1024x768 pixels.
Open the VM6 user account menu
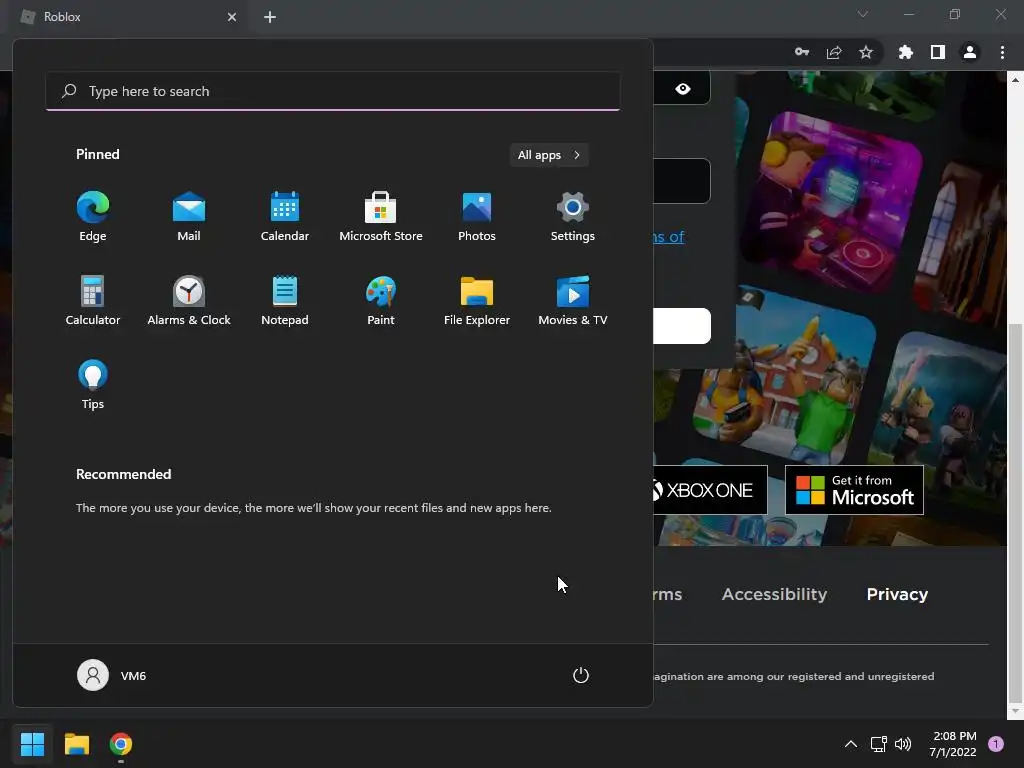point(112,675)
